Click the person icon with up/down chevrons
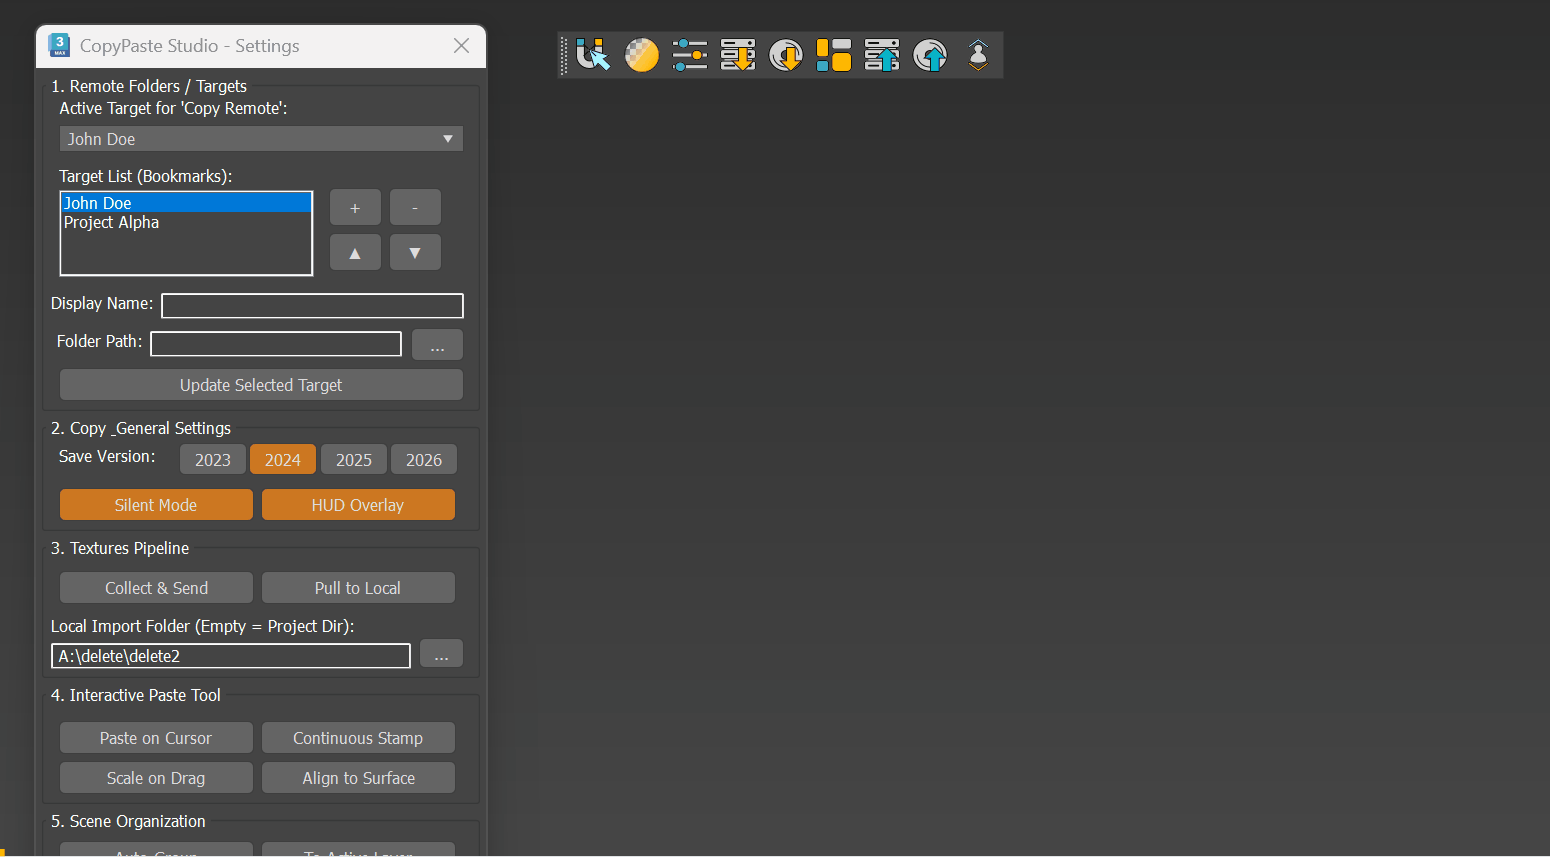This screenshot has width=1550, height=857. coord(977,55)
